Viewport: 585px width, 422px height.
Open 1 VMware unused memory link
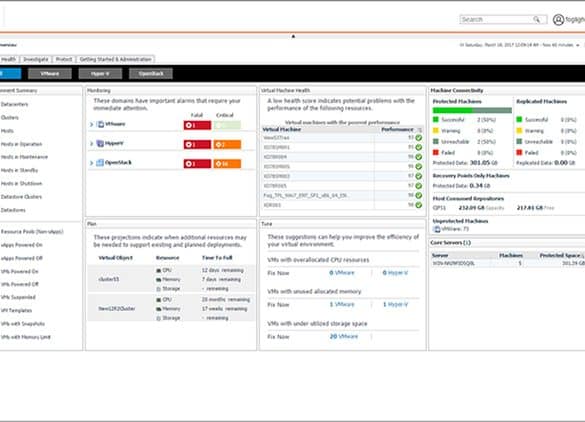342,304
